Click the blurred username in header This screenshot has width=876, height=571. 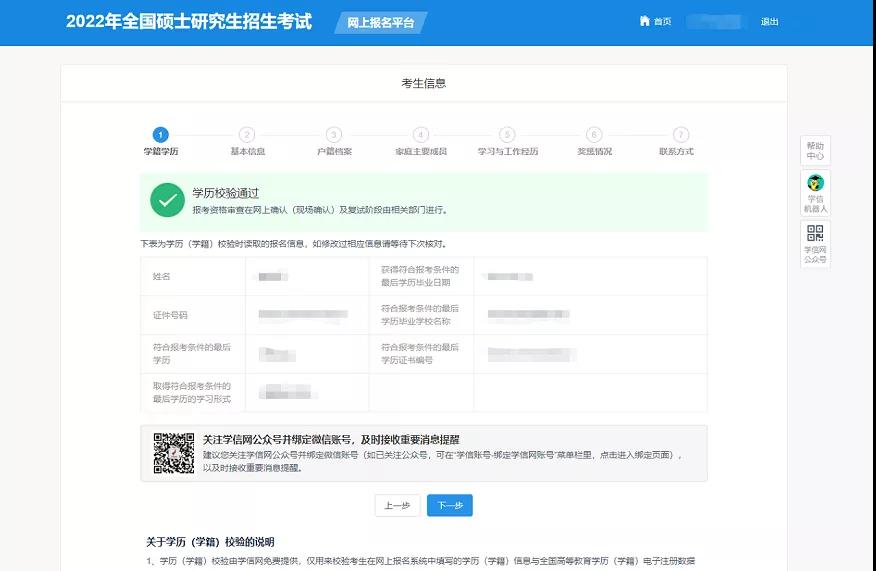[x=715, y=22]
